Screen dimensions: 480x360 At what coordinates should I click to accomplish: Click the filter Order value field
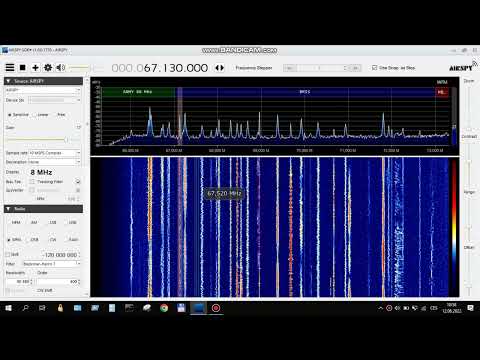[57, 282]
